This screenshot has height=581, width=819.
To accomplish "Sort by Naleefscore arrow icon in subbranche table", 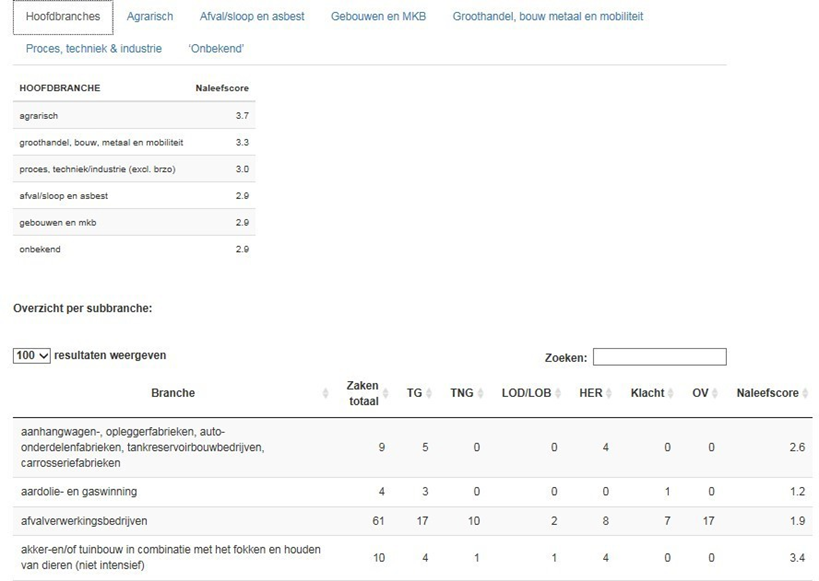I will (806, 394).
